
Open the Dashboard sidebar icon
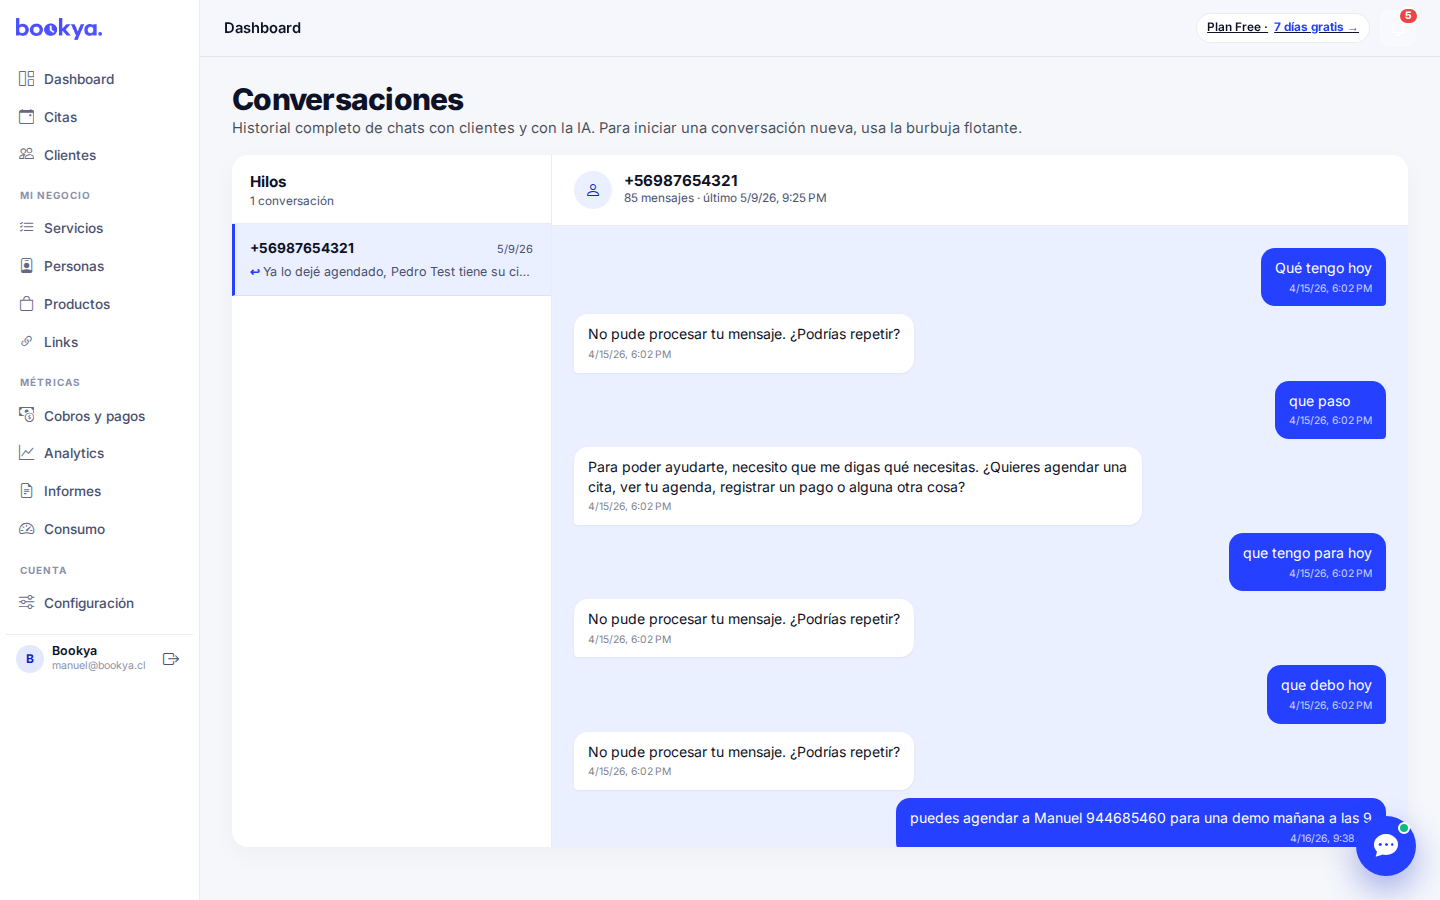27,79
